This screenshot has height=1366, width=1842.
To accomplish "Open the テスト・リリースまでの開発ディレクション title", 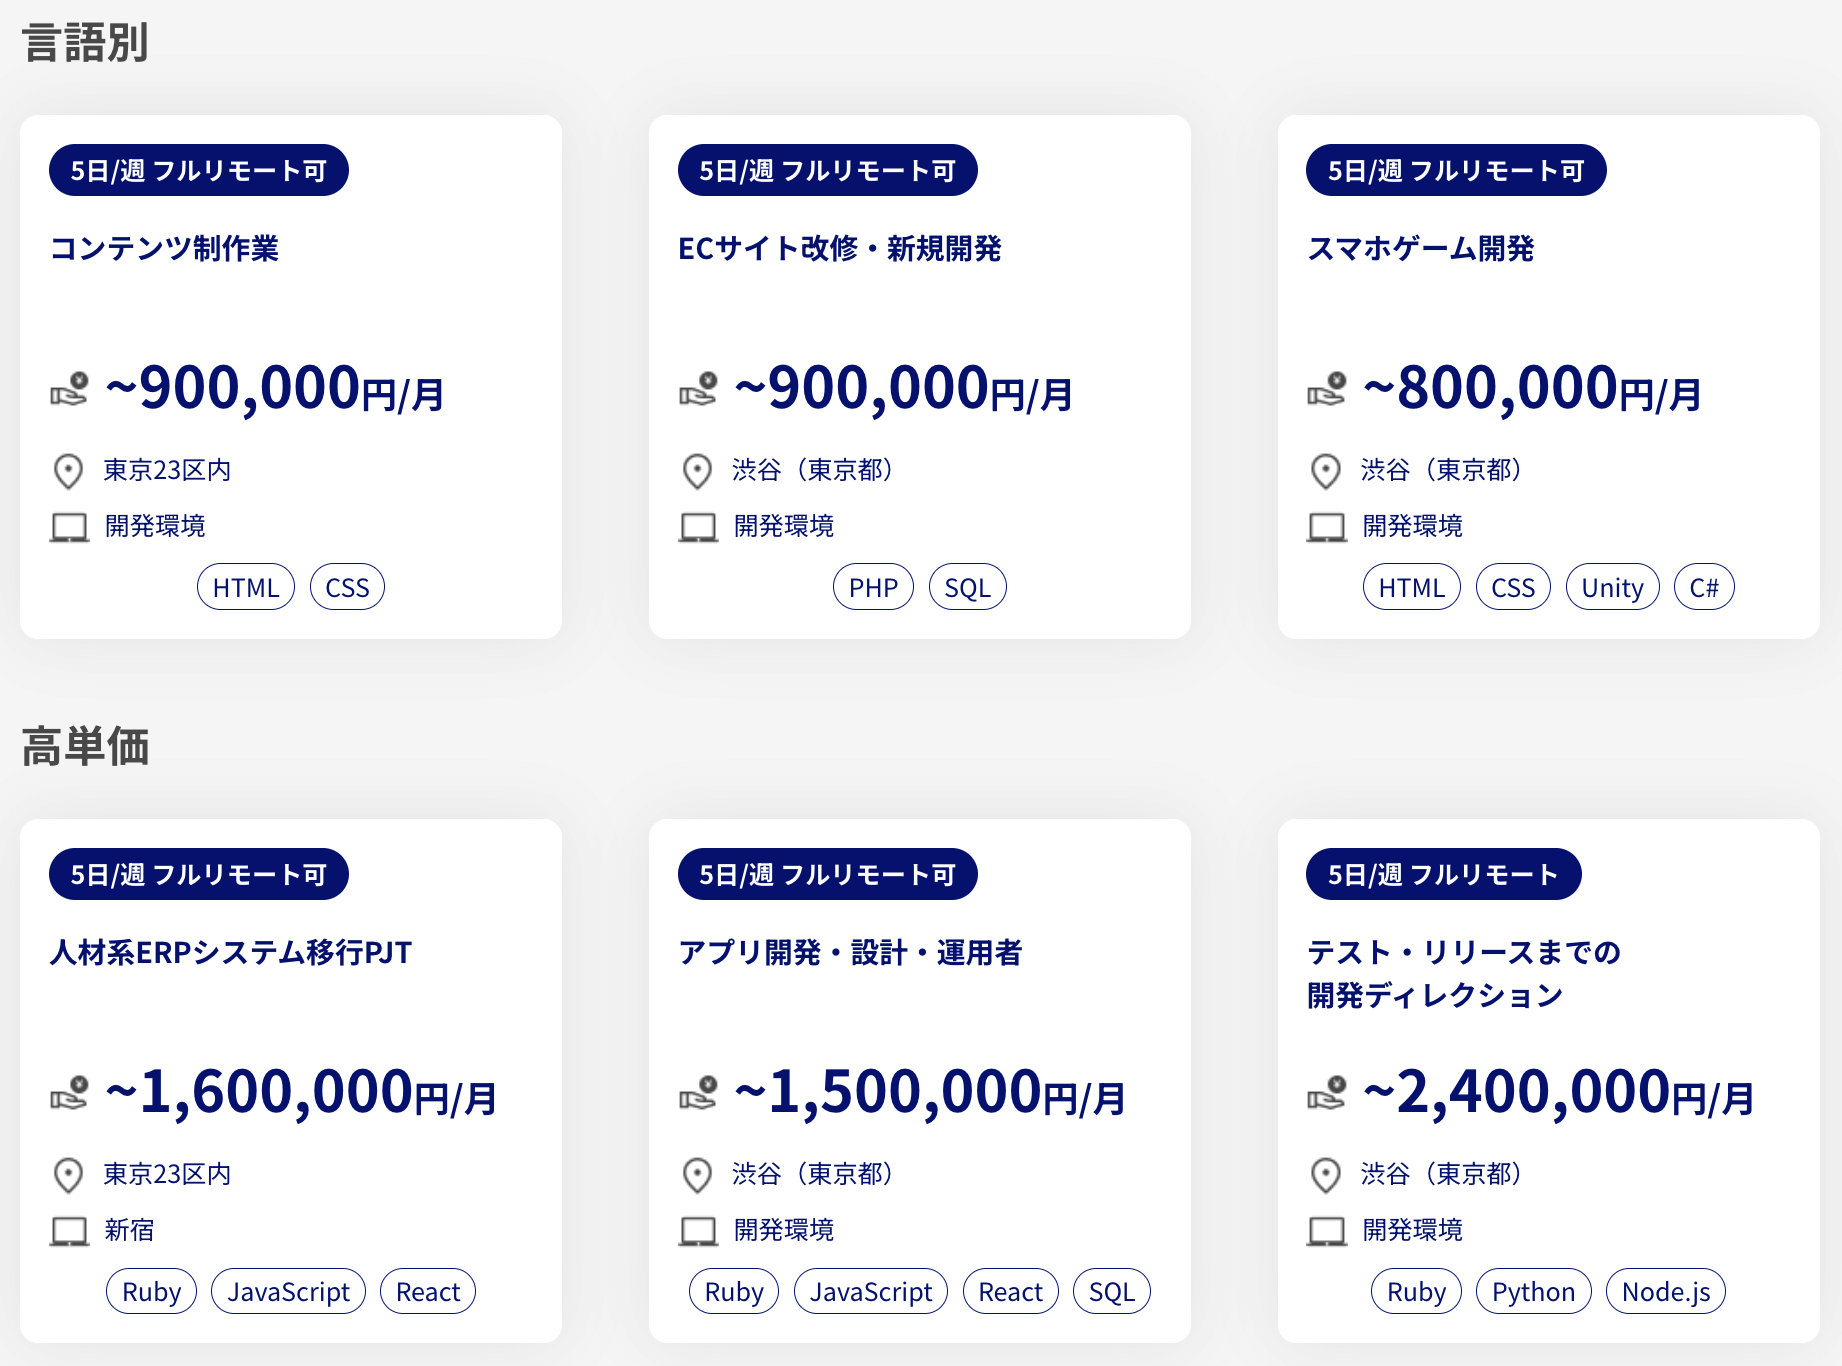I will tap(1464, 973).
